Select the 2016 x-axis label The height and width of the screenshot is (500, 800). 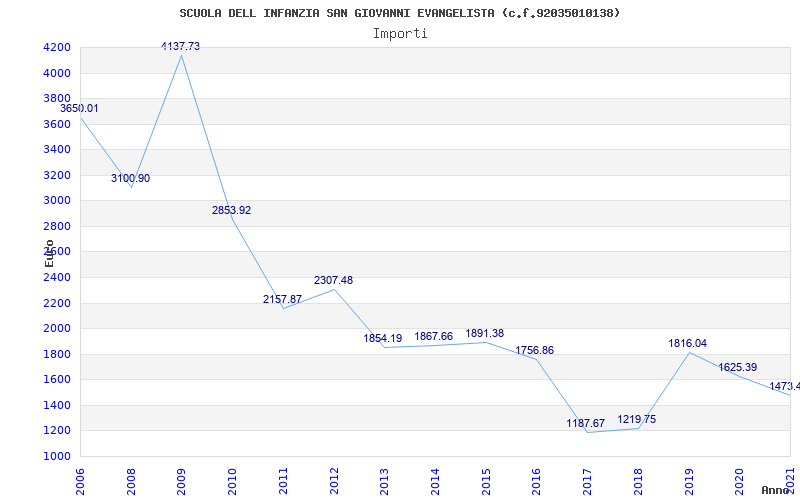point(536,481)
